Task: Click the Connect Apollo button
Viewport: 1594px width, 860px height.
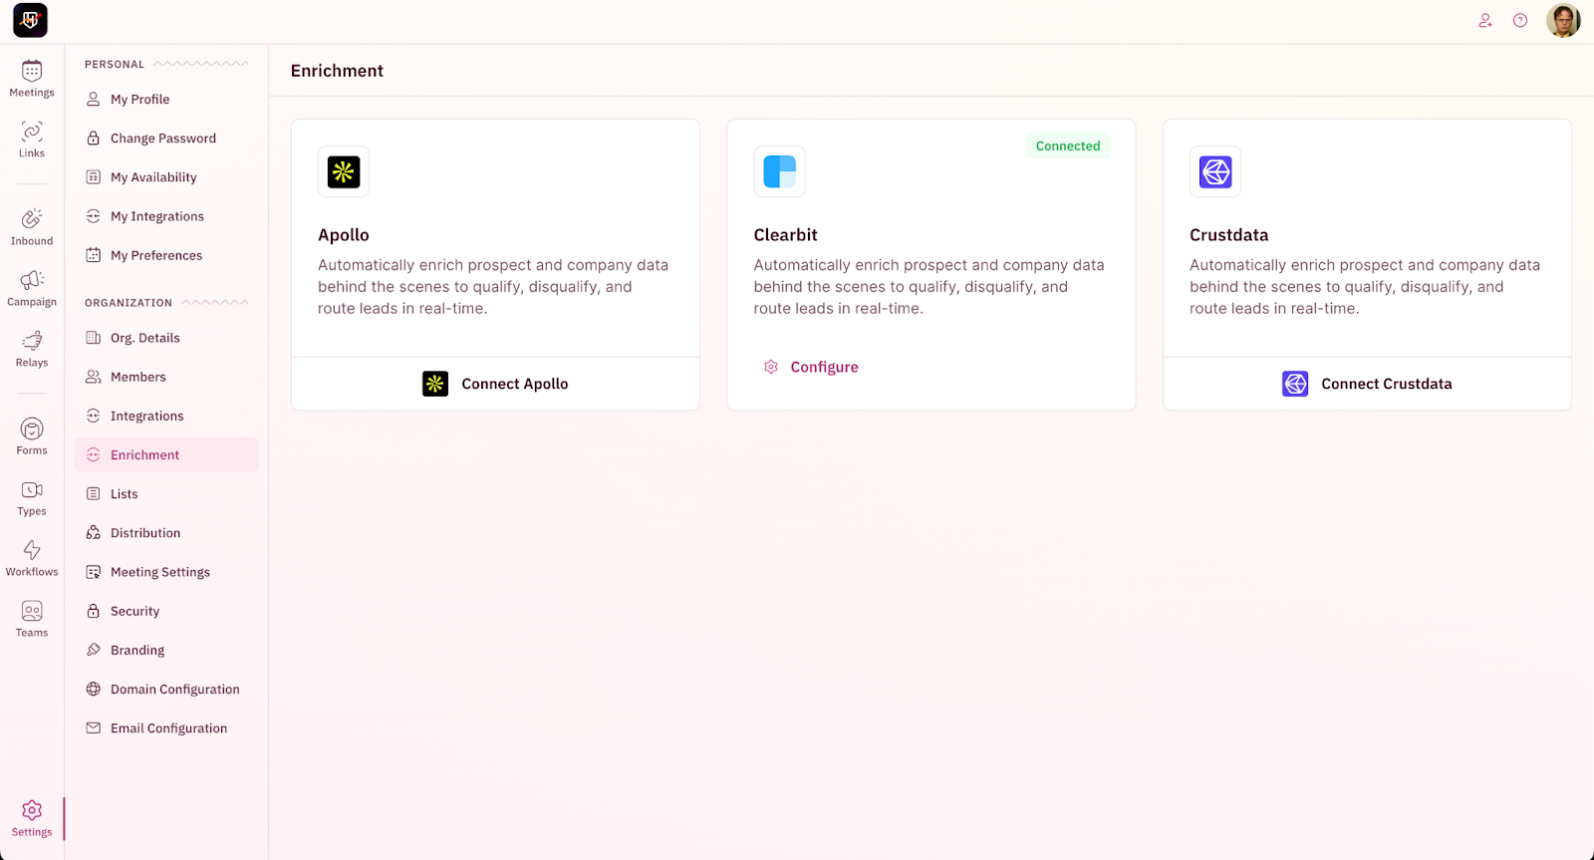Action: [495, 384]
